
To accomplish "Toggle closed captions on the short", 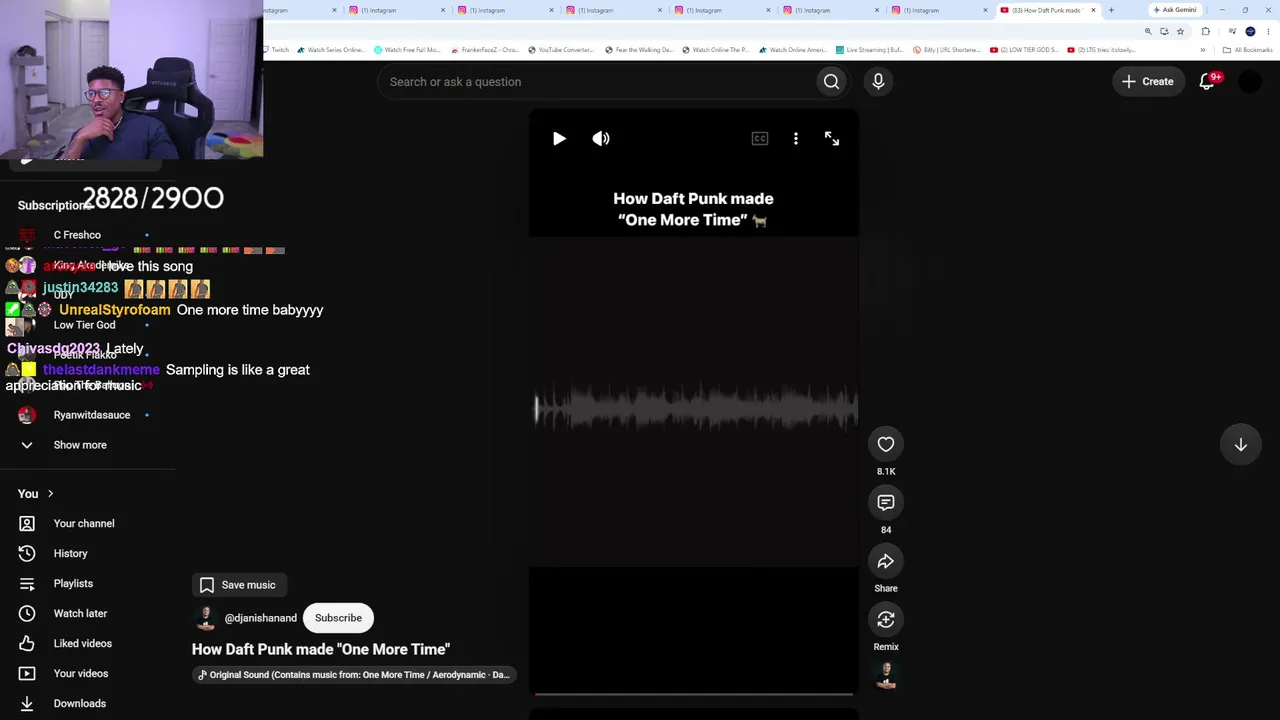I will coord(760,139).
